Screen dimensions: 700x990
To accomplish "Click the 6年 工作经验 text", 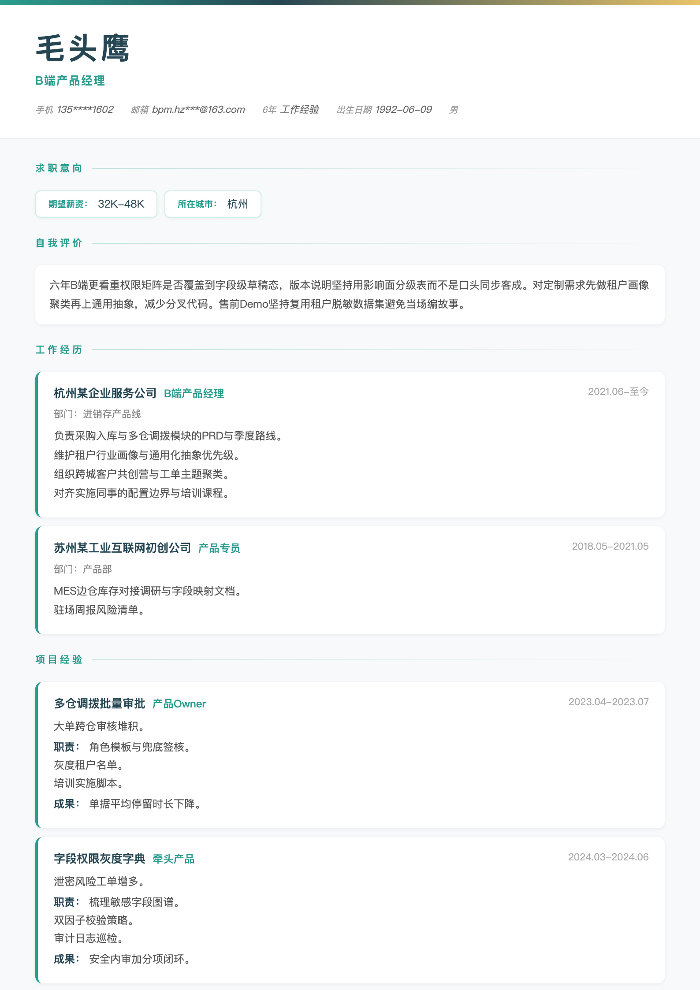I will click(290, 110).
